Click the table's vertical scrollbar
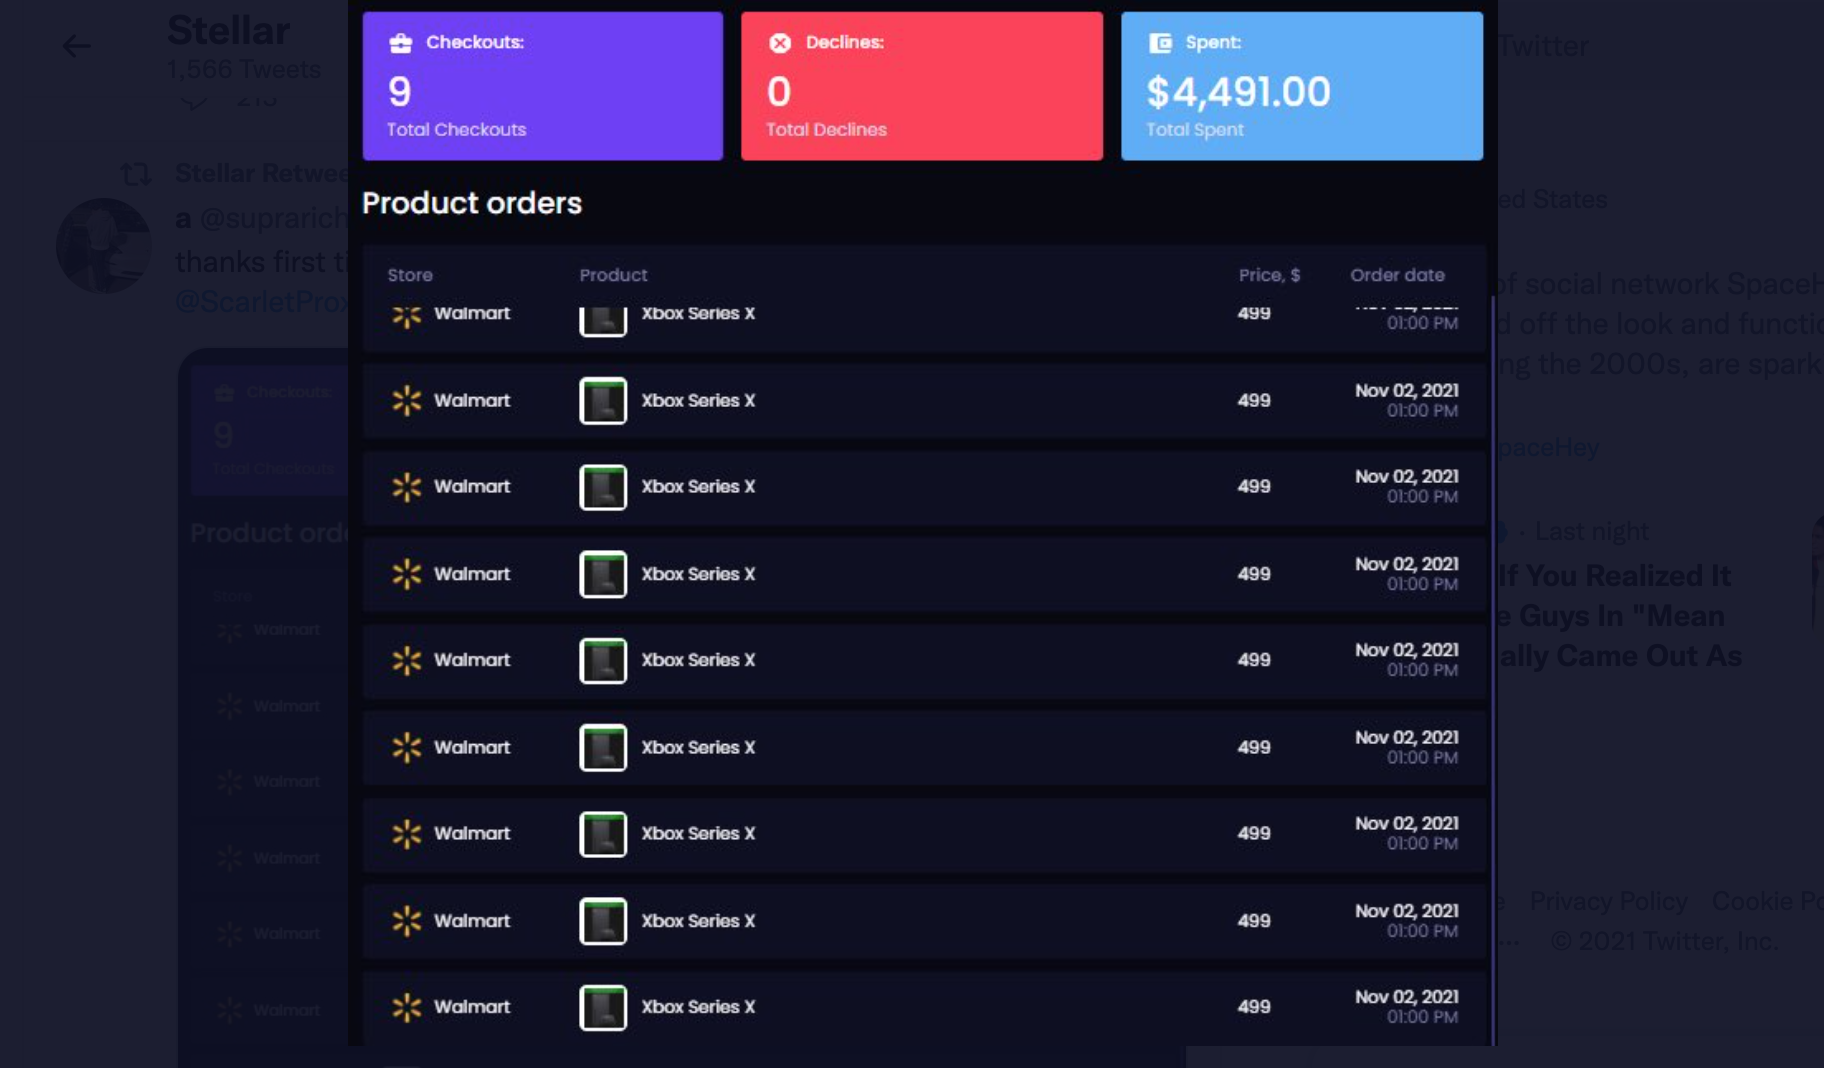Image resolution: width=1824 pixels, height=1068 pixels. click(x=1492, y=670)
